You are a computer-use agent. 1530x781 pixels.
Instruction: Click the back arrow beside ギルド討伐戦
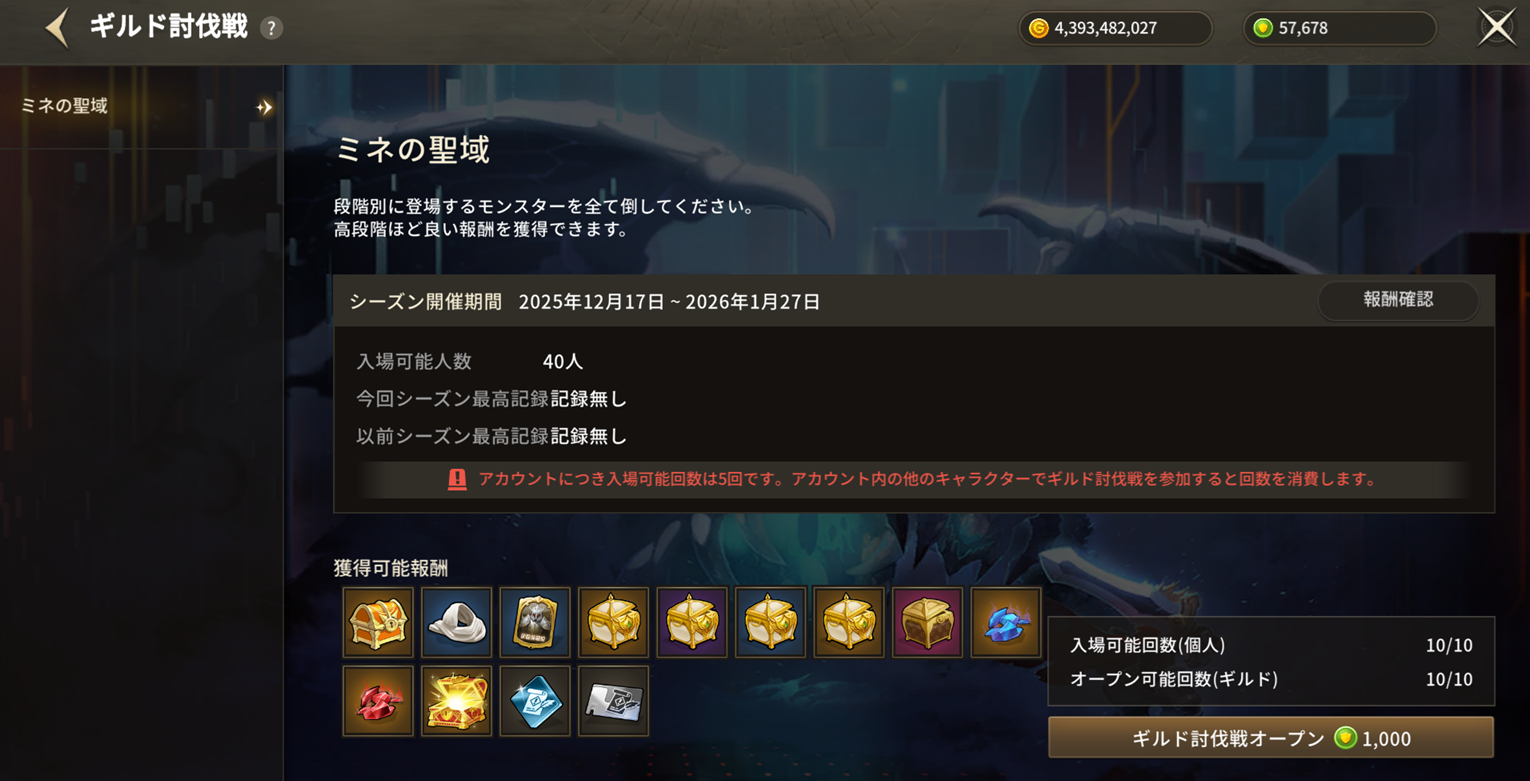point(58,28)
